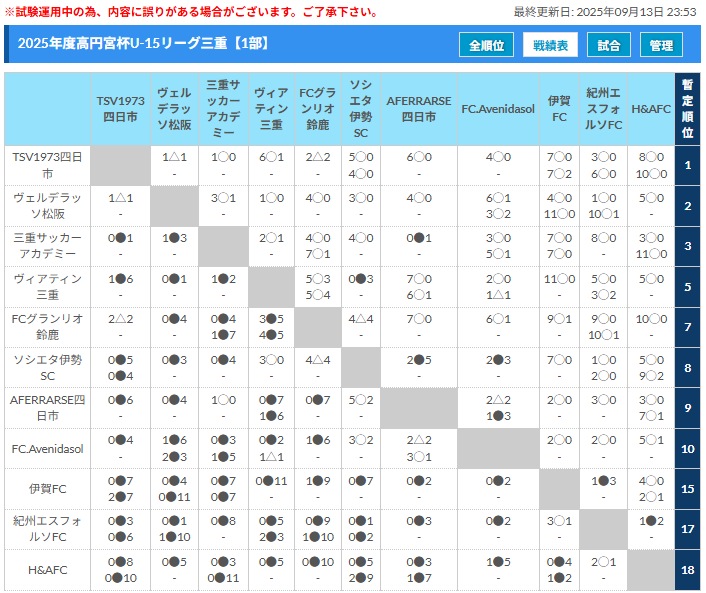
Task: Click row label FC.Avenidasol
Action: 47,449
